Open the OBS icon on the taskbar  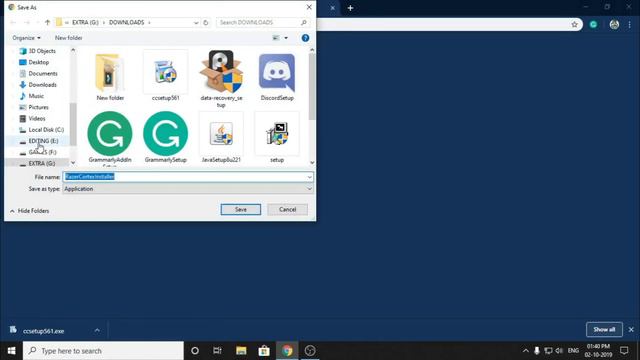click(310, 351)
